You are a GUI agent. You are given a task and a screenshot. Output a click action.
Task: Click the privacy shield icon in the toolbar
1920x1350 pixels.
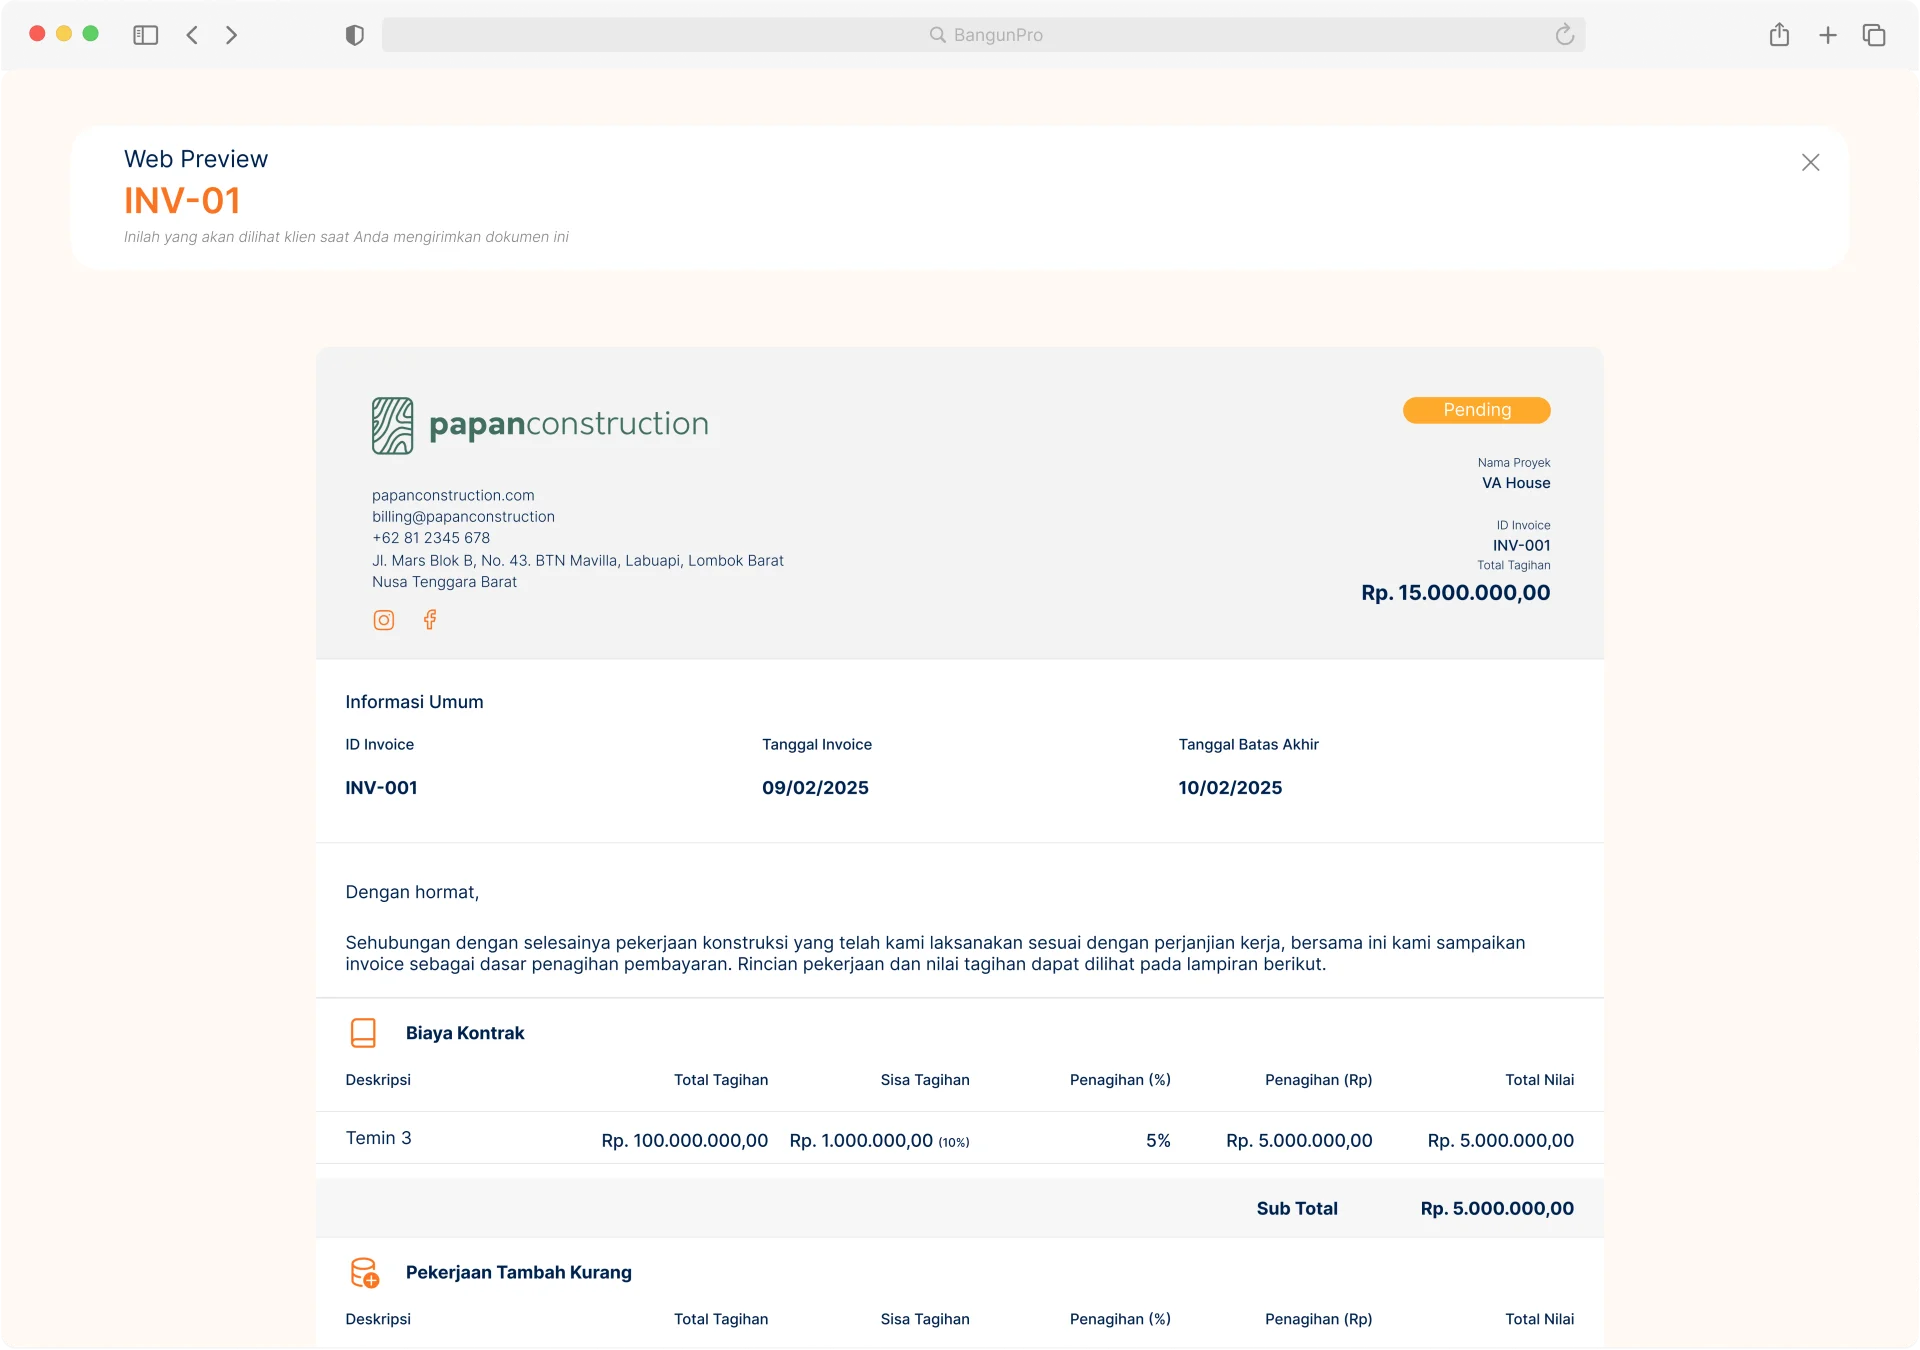[354, 34]
